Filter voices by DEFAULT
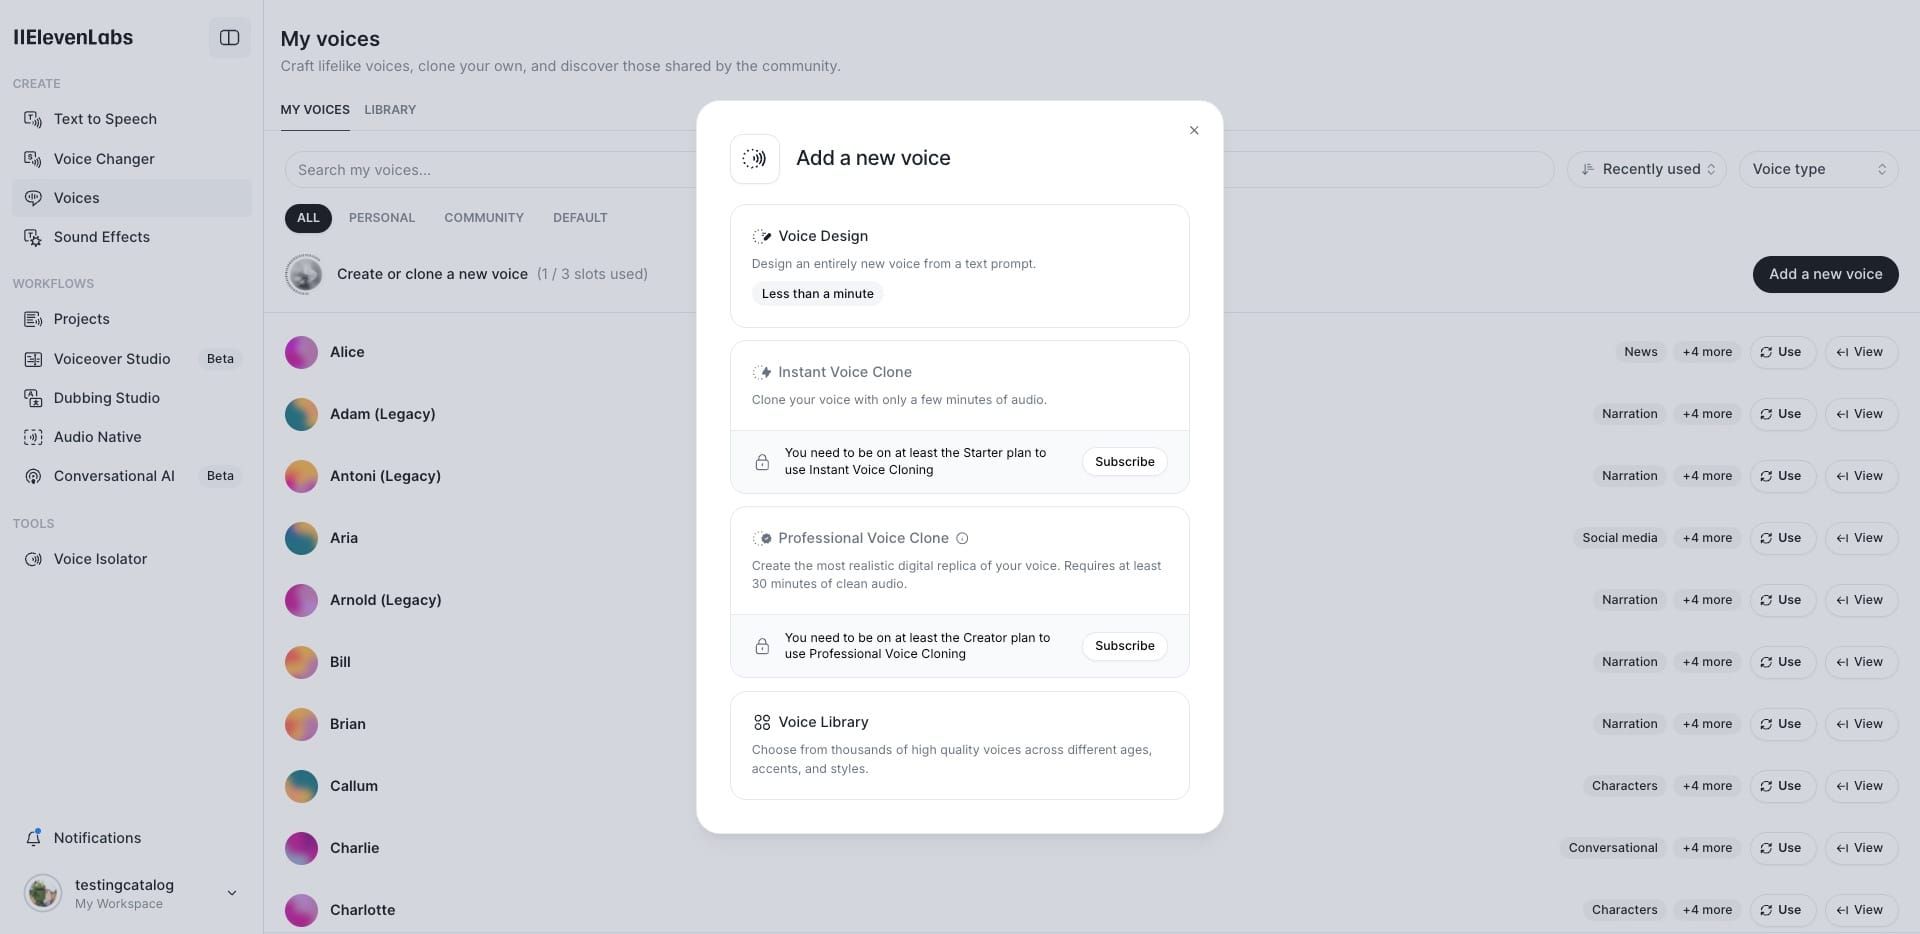The width and height of the screenshot is (1920, 934). tap(580, 218)
